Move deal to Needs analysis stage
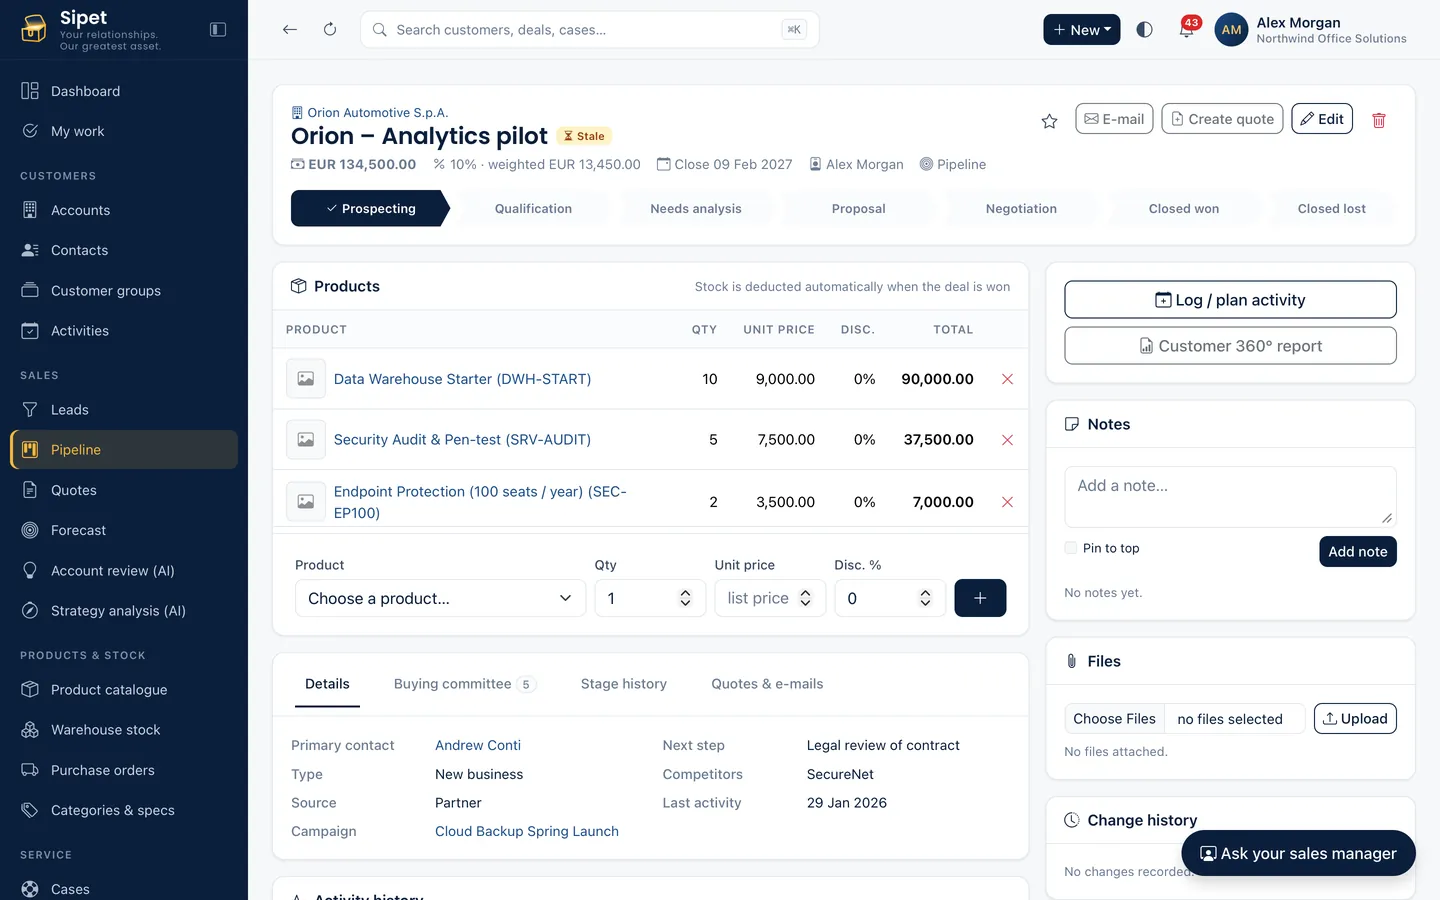 coord(696,208)
